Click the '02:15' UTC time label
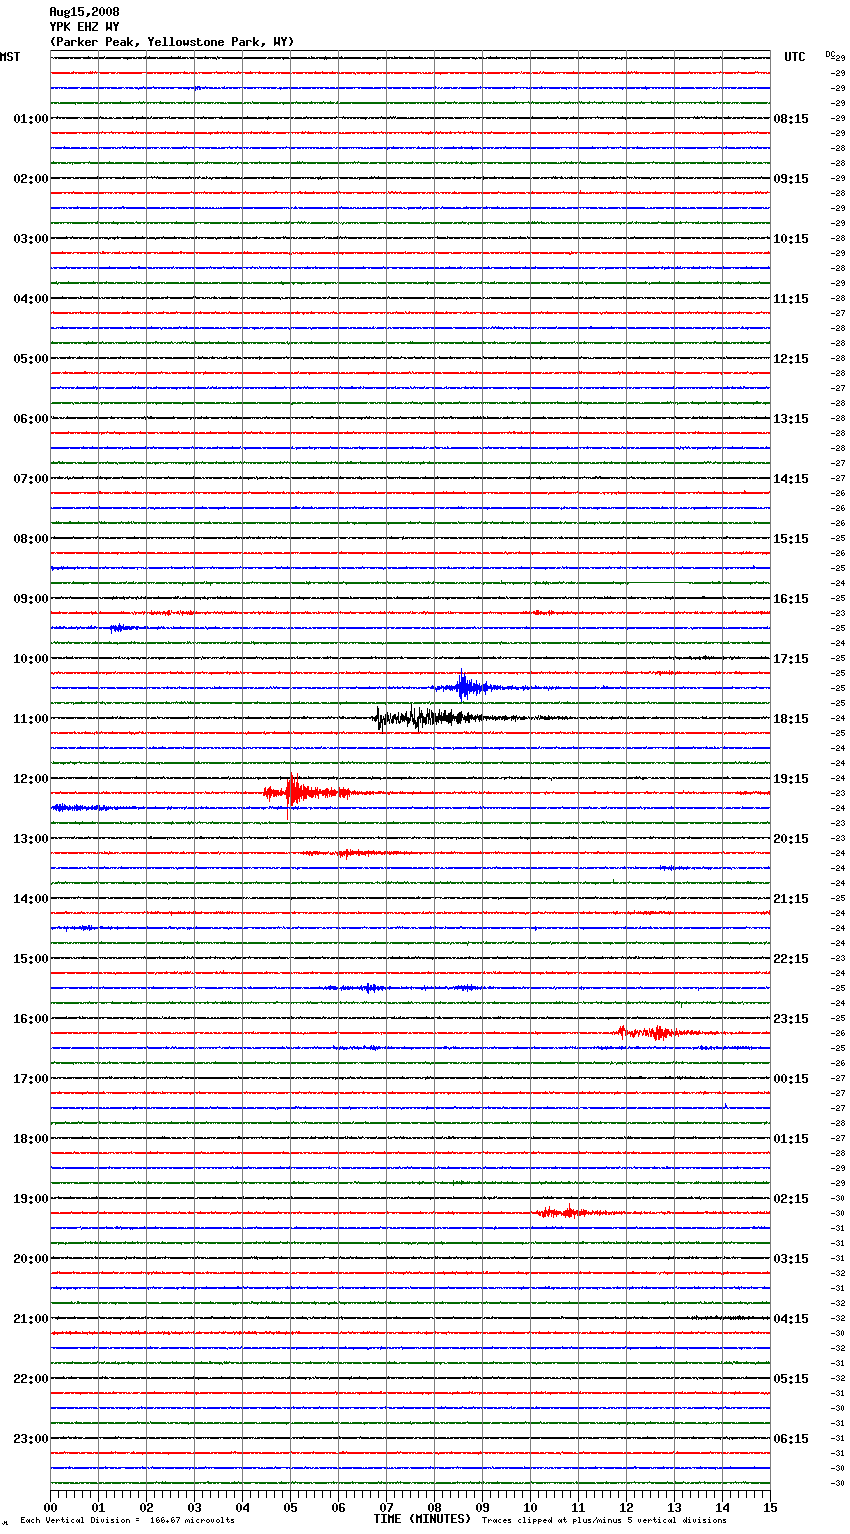 [x=791, y=1199]
